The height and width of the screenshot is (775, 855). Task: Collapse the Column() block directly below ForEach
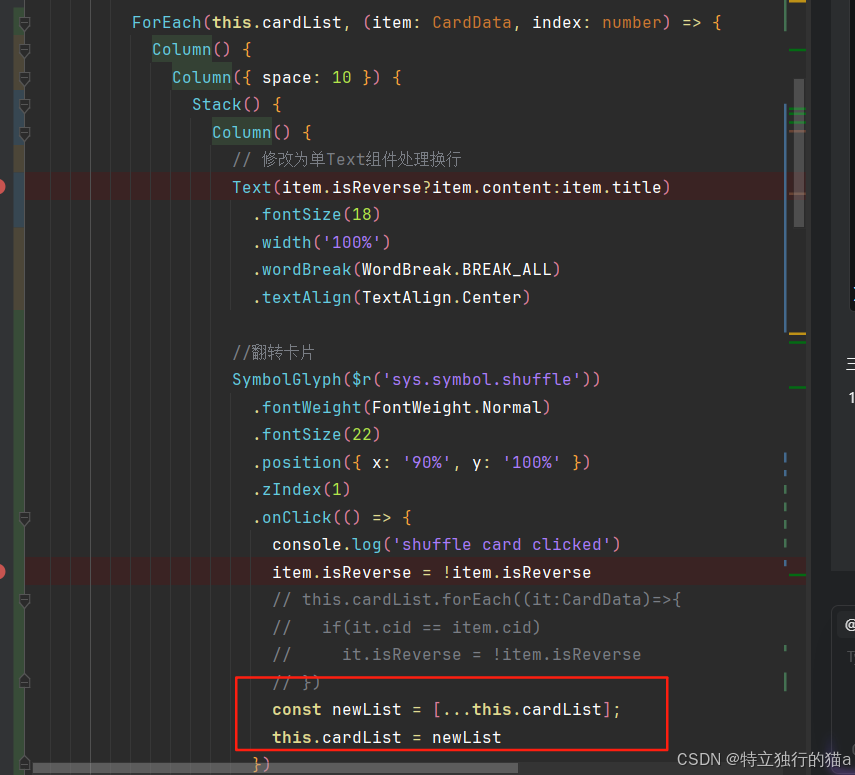pyautogui.click(x=25, y=51)
